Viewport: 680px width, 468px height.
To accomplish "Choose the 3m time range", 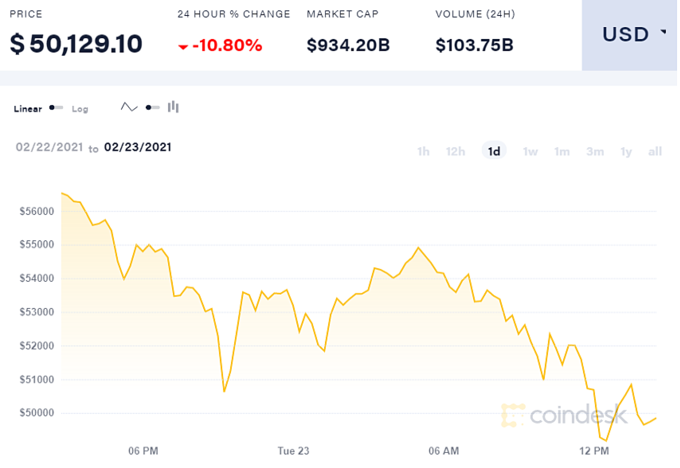I will [595, 152].
